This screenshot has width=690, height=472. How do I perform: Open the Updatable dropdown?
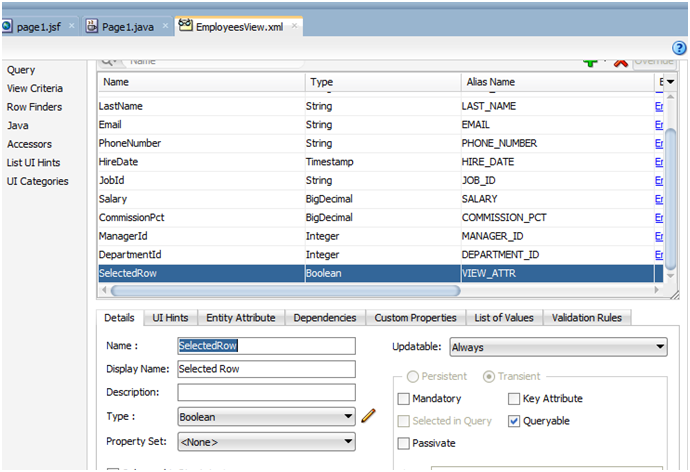tap(558, 347)
